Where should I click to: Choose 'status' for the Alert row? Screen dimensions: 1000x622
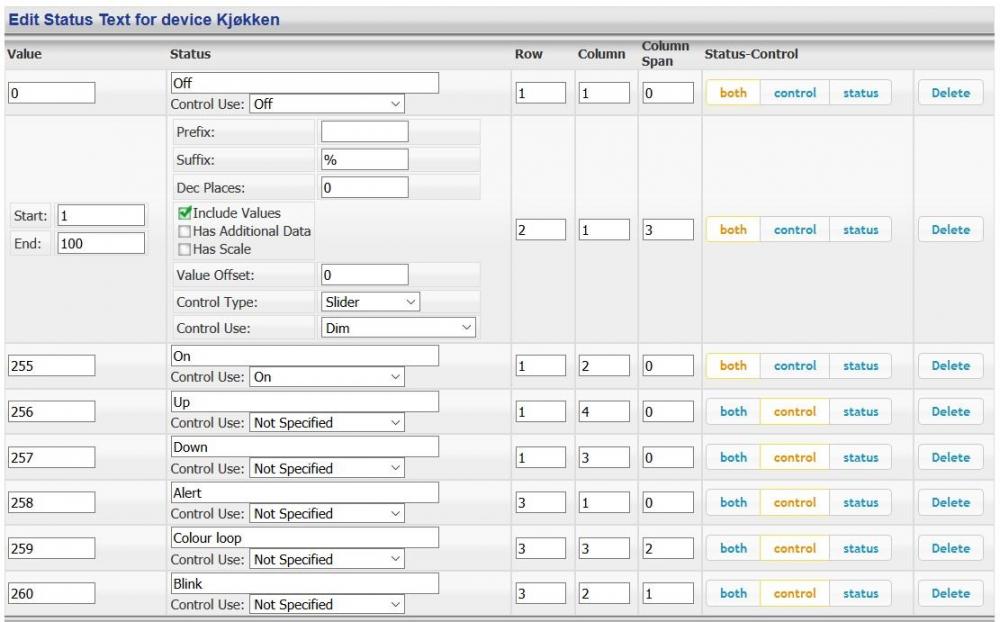click(x=860, y=503)
